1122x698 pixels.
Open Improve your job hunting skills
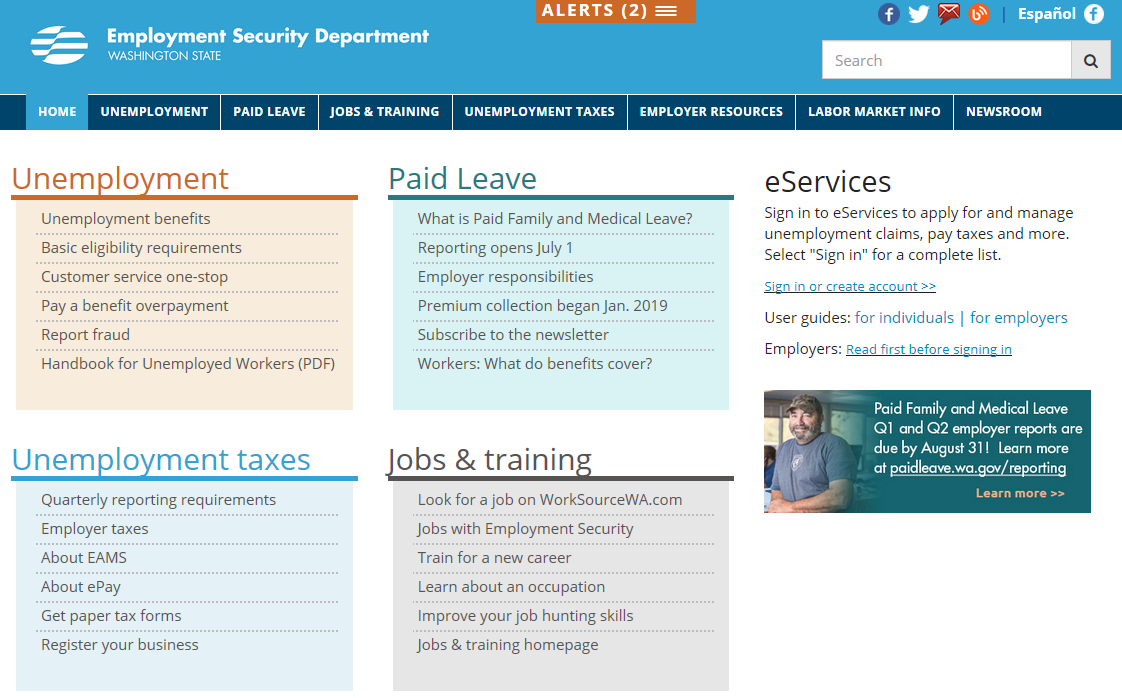click(525, 616)
